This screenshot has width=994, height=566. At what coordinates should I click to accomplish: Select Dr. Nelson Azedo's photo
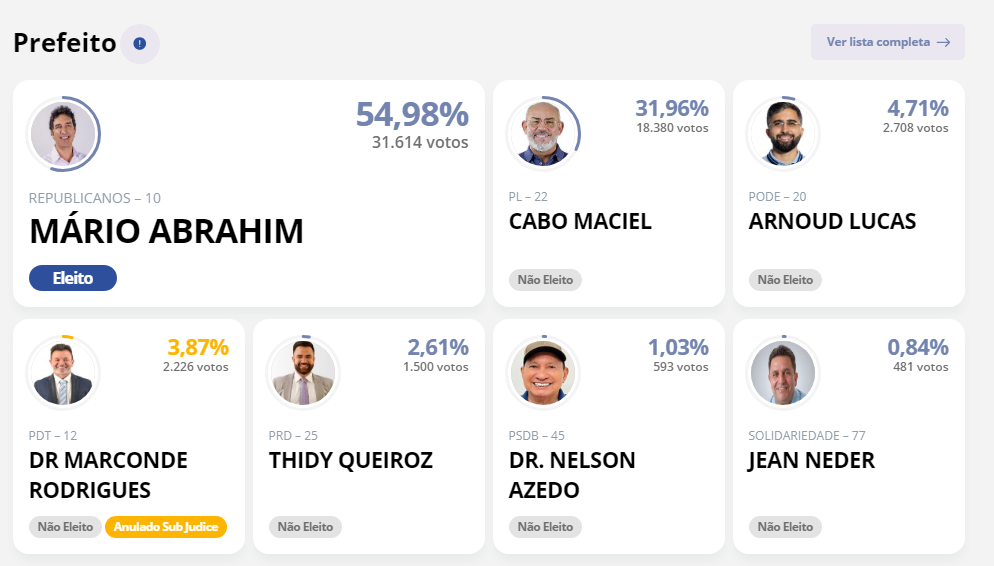[543, 373]
